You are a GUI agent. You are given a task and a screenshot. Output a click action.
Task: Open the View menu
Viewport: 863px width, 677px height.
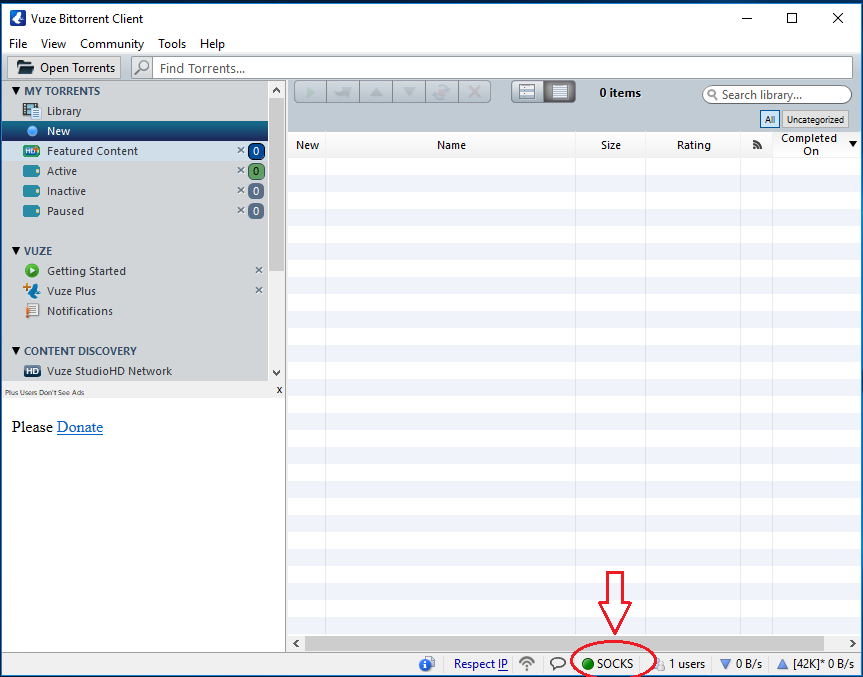[x=53, y=43]
